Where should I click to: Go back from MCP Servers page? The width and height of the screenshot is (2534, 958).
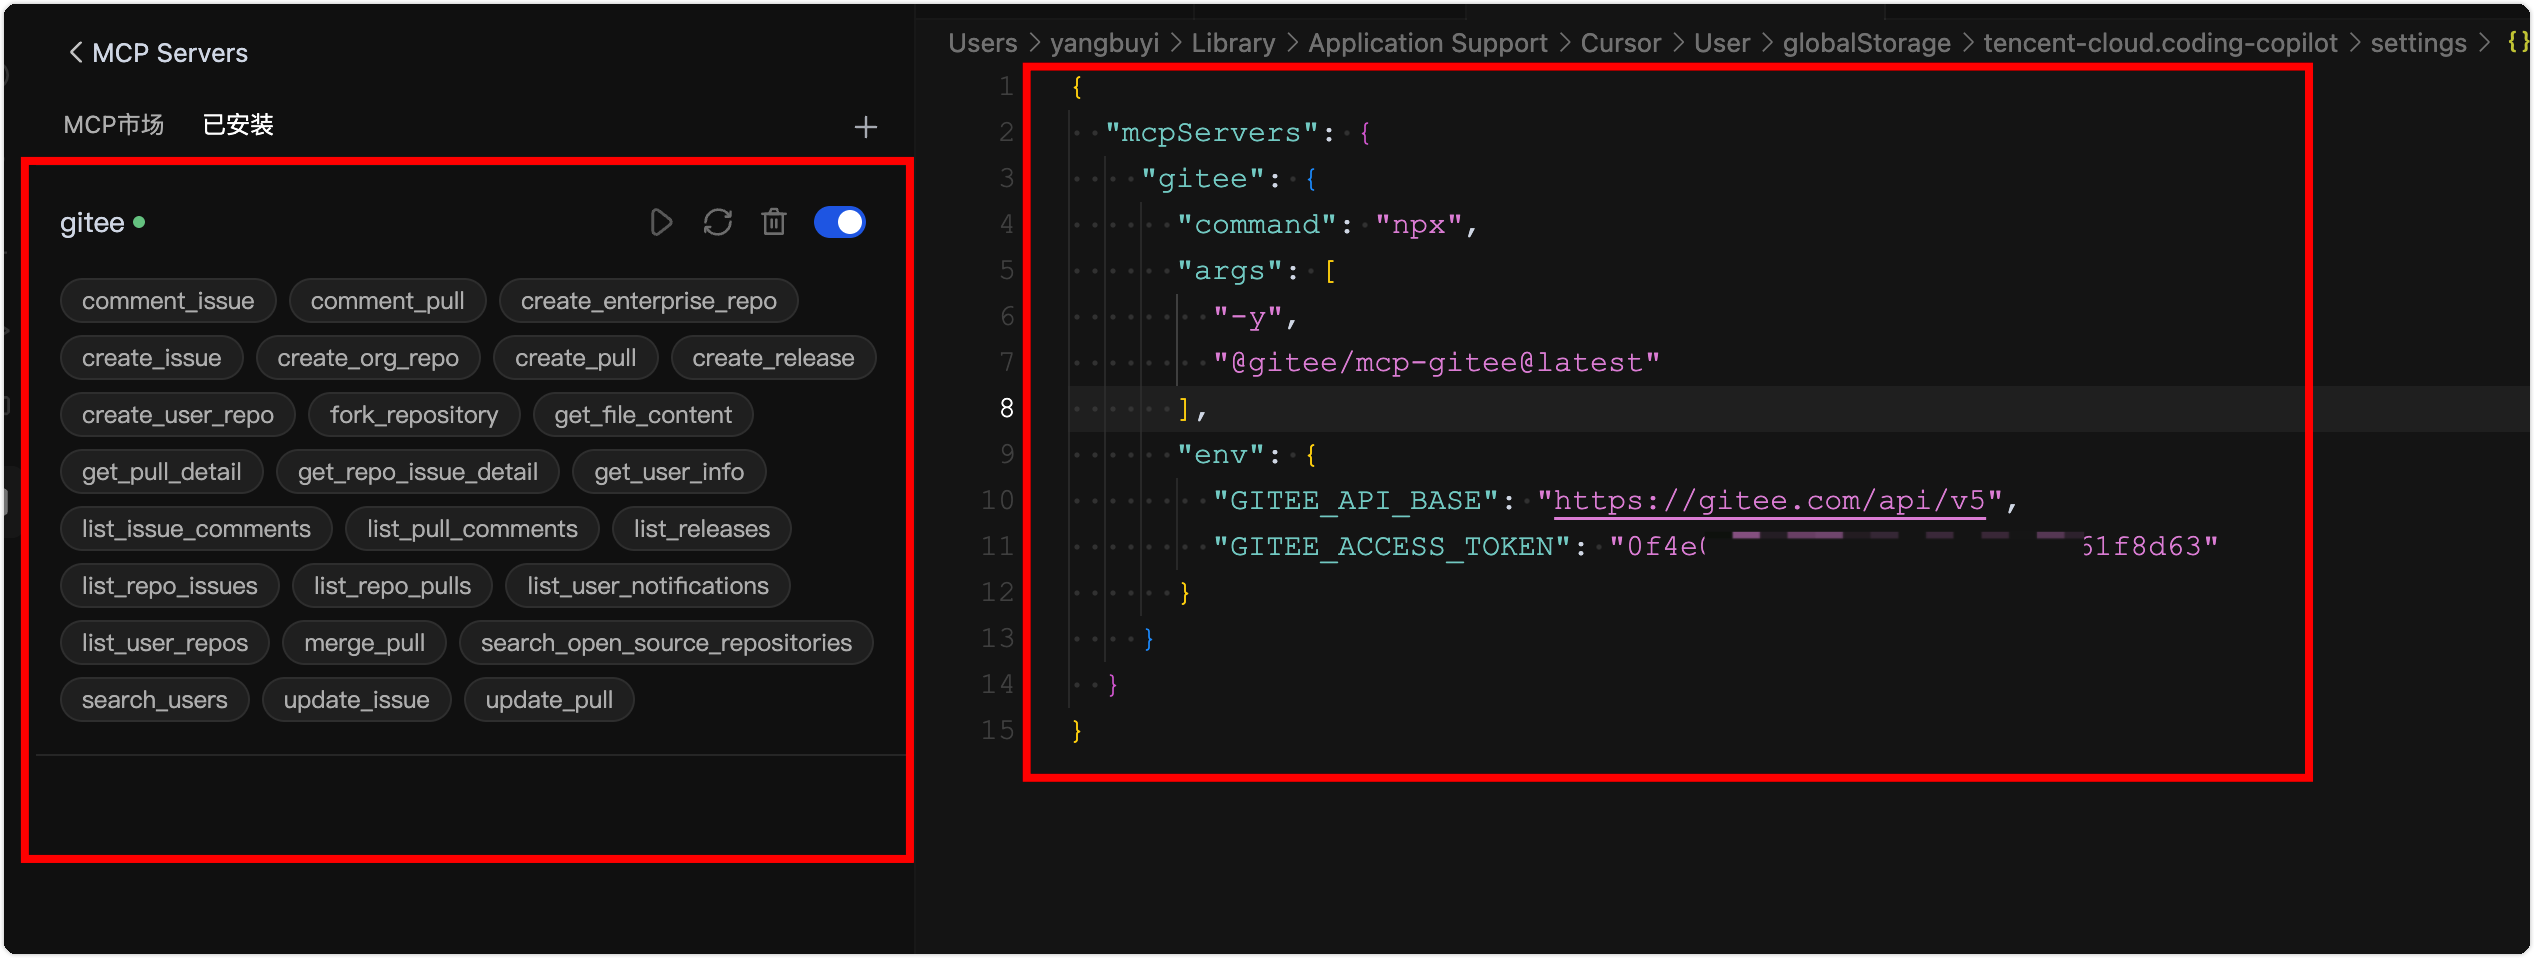pos(75,52)
